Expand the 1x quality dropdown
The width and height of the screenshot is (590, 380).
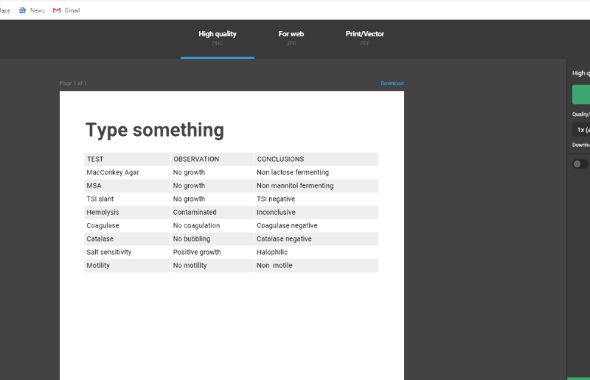(581, 130)
